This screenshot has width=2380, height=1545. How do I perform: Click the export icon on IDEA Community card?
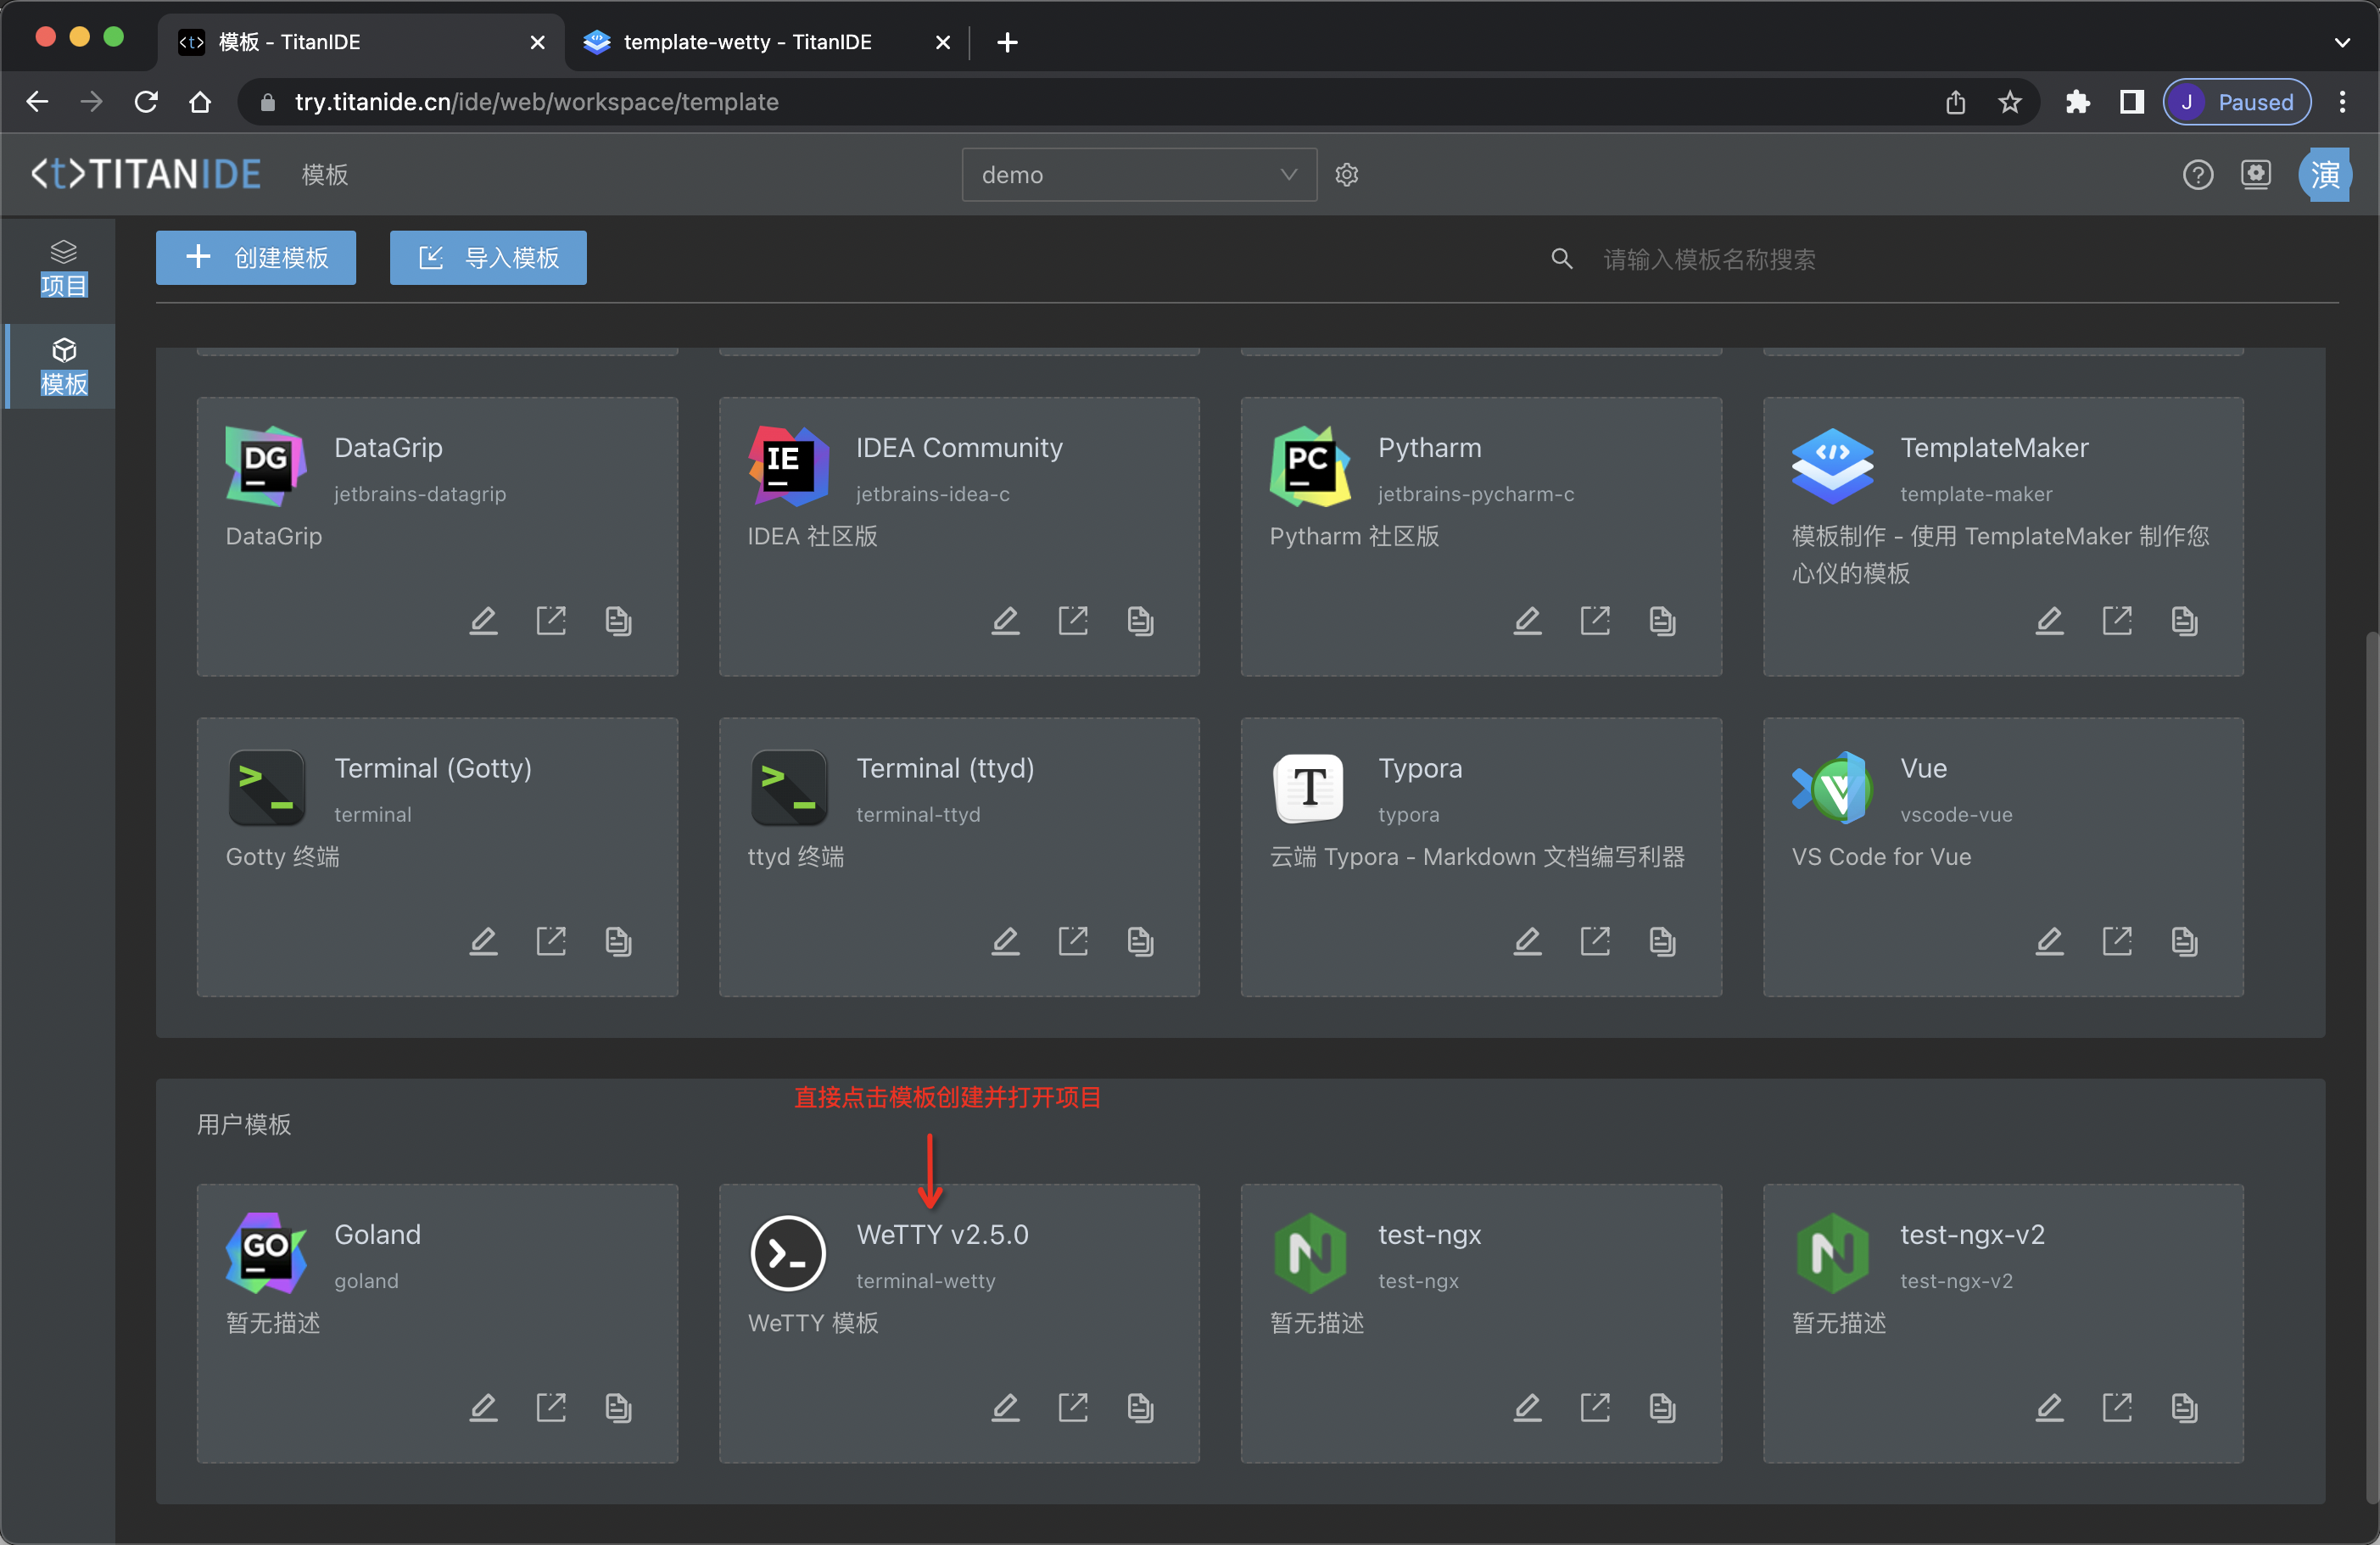[x=1073, y=620]
